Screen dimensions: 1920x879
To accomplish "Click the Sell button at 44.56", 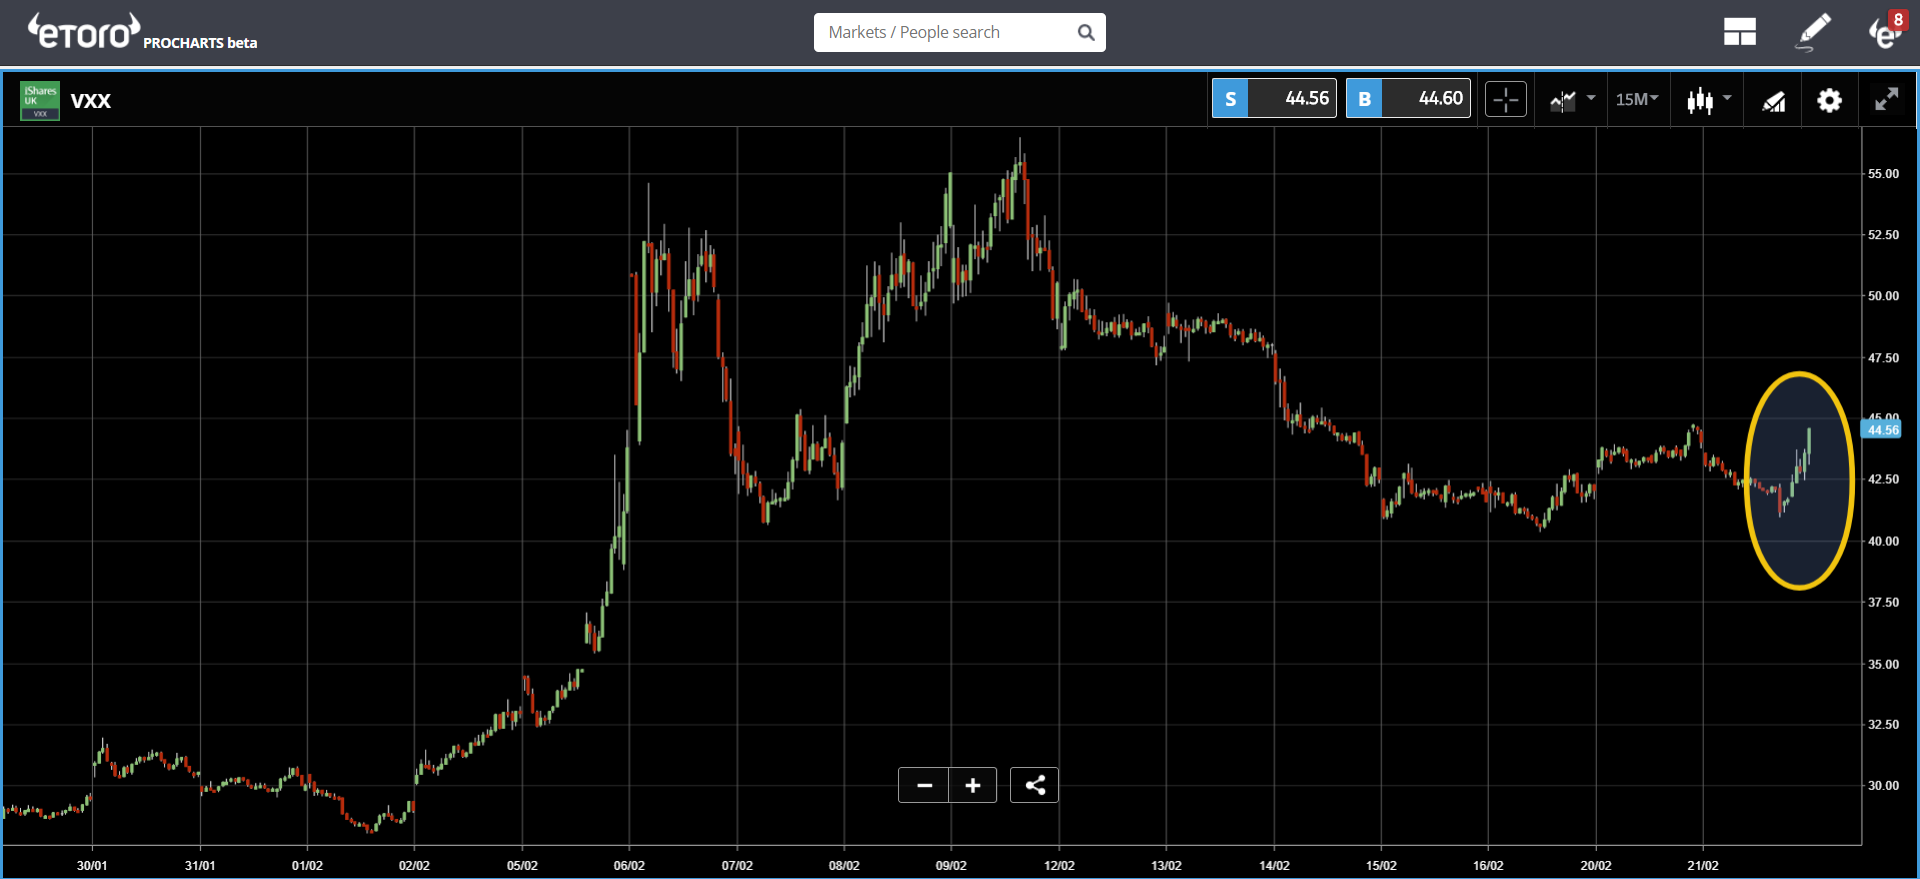I will (x=1274, y=98).
